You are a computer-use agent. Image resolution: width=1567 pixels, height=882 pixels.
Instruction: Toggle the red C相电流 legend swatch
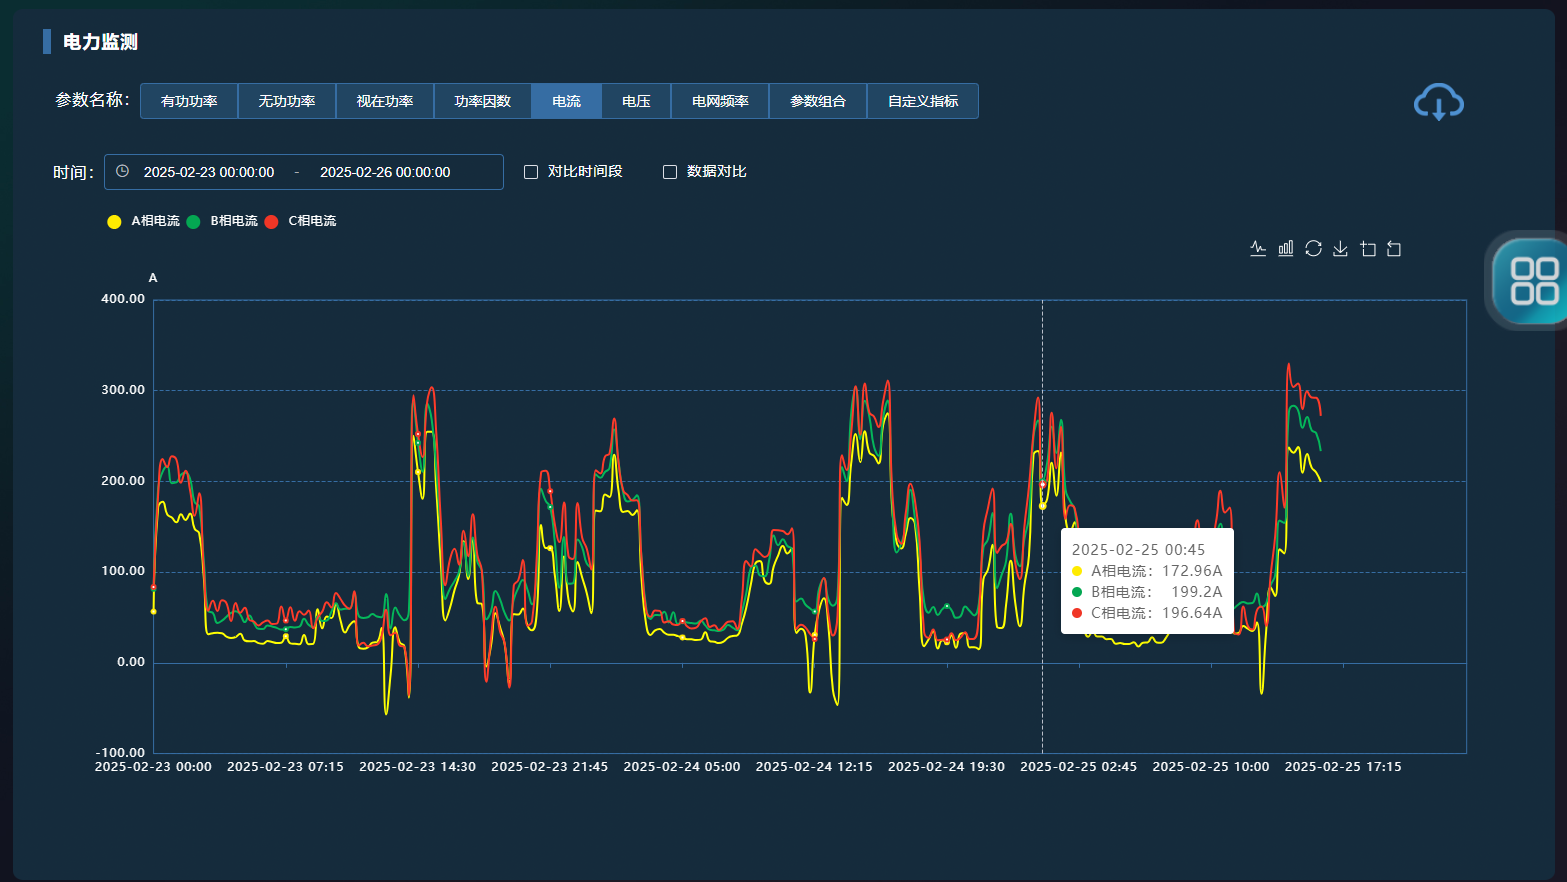pyautogui.click(x=271, y=222)
